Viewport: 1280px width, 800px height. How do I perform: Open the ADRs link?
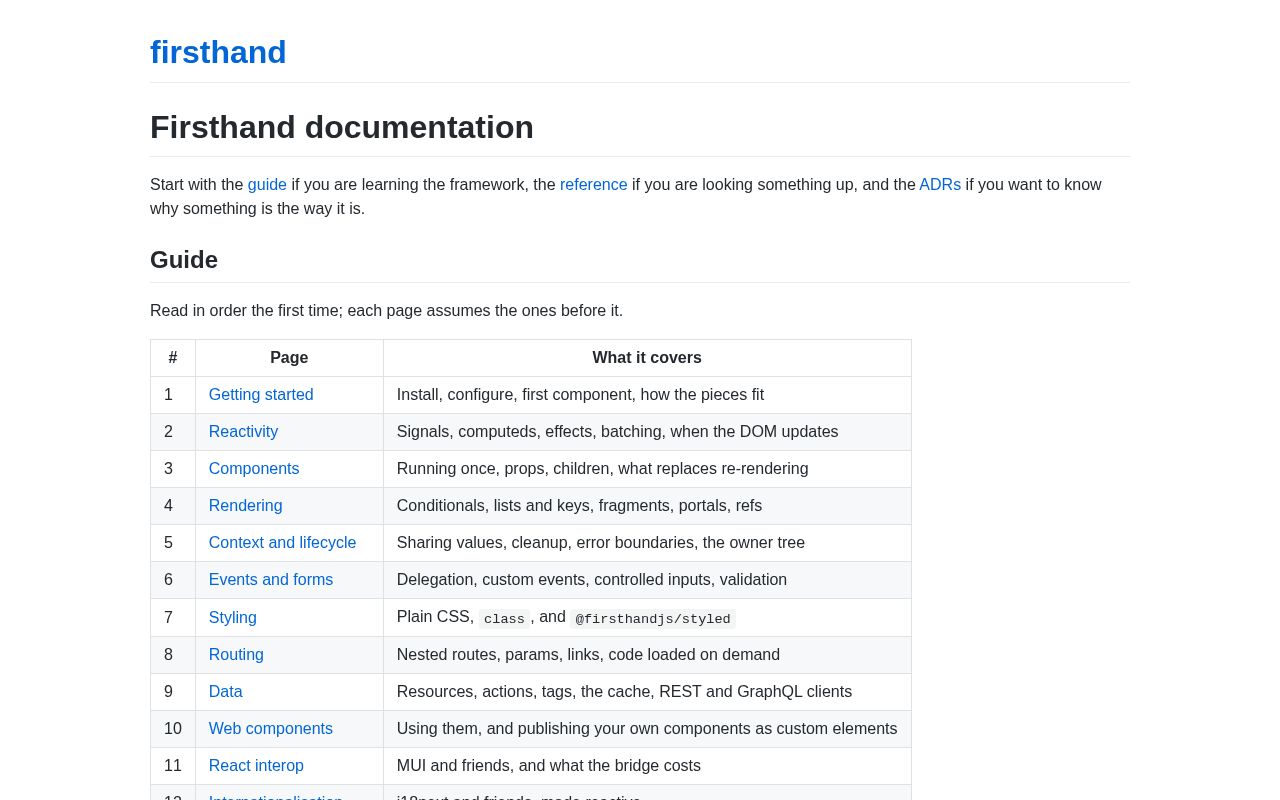click(939, 185)
